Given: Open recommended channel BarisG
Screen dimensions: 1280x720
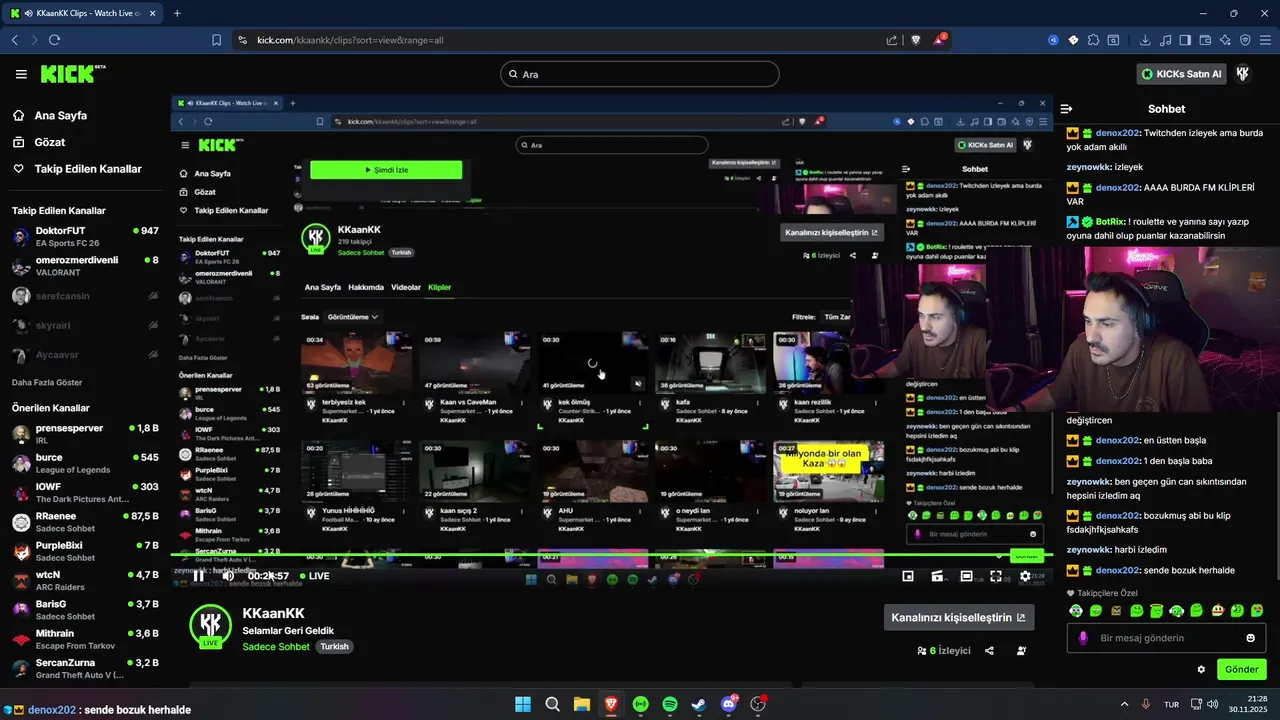Looking at the screenshot, I should 84,610.
